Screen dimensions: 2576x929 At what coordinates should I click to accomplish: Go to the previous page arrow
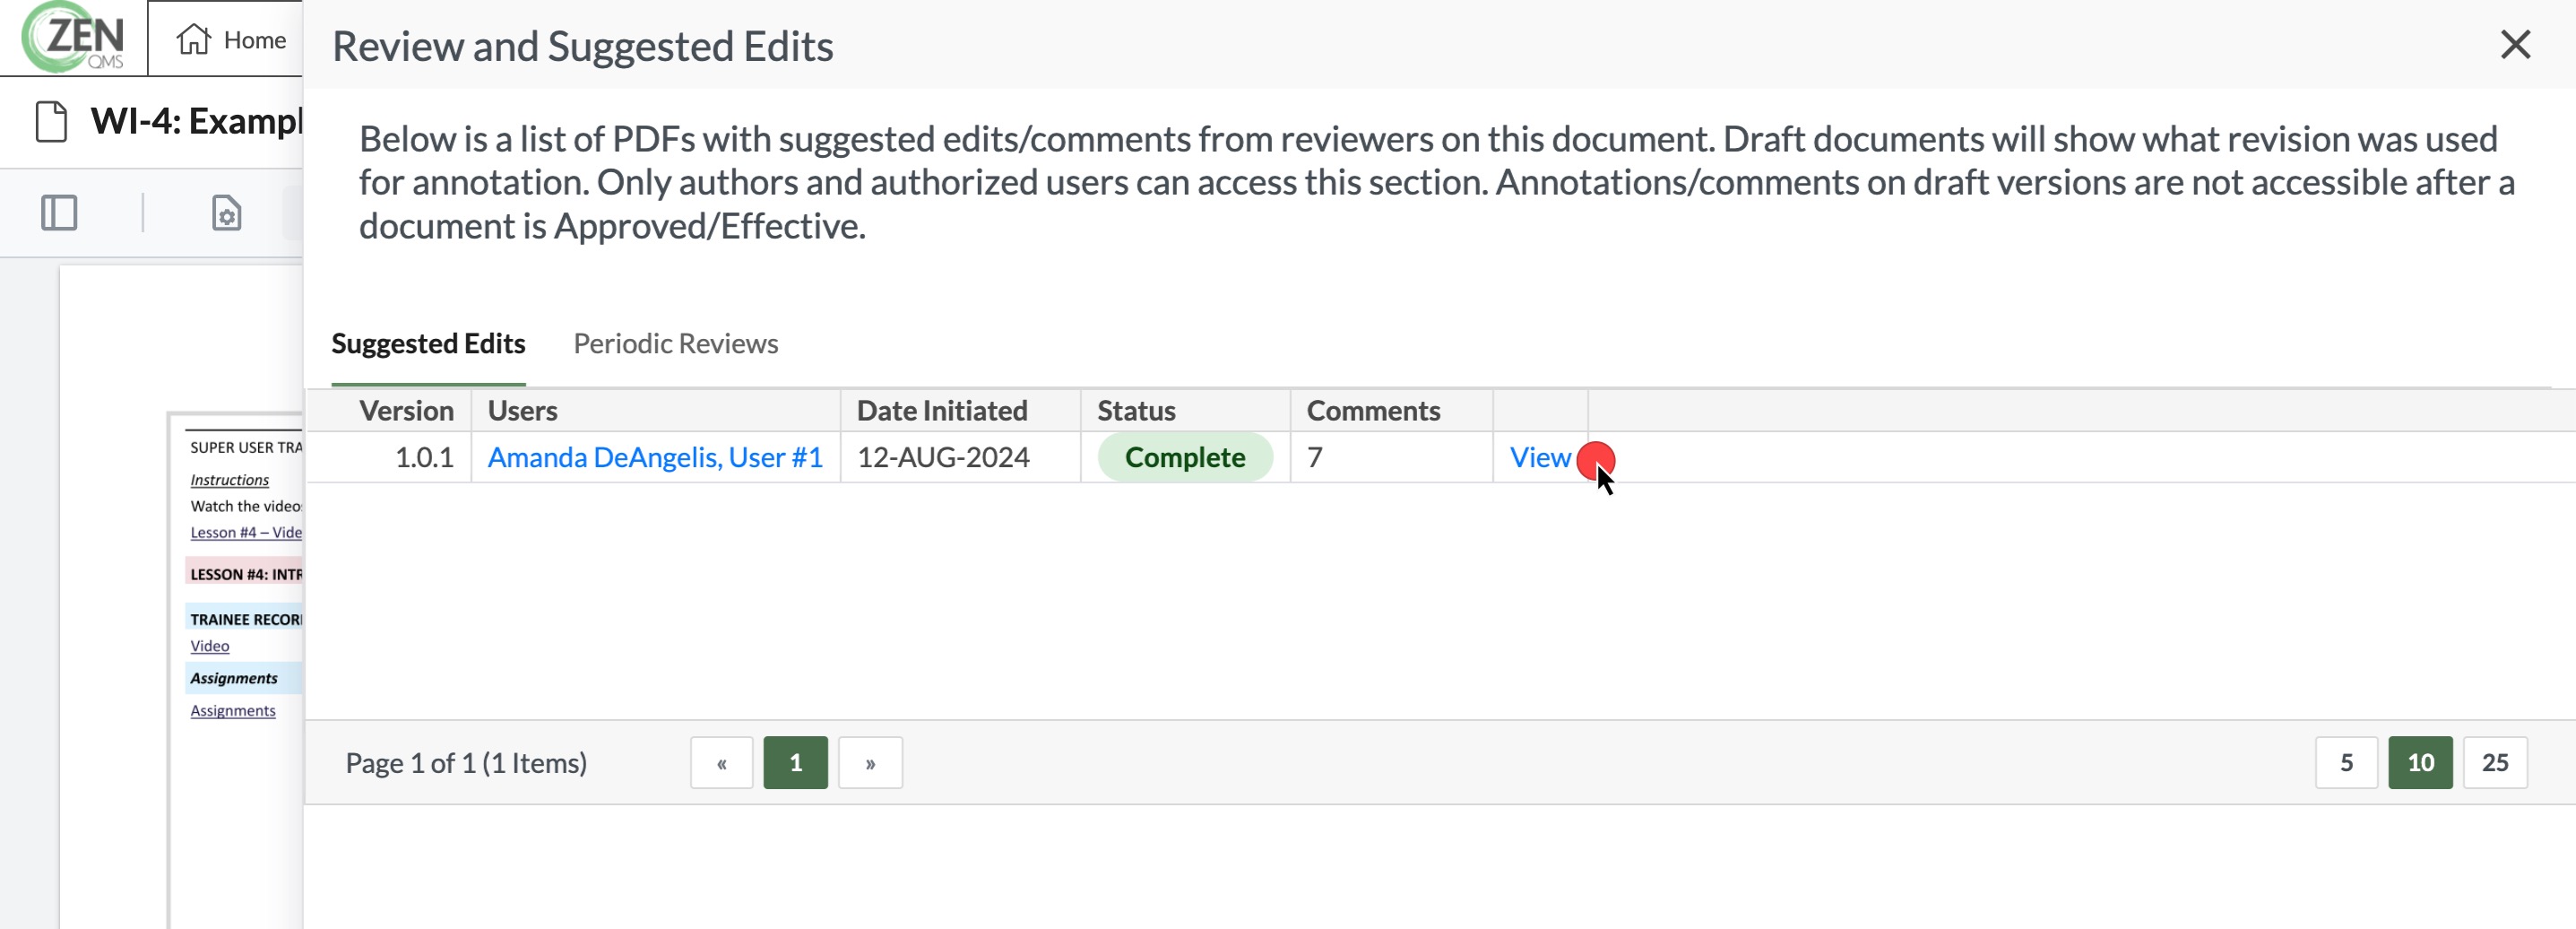[x=721, y=763]
